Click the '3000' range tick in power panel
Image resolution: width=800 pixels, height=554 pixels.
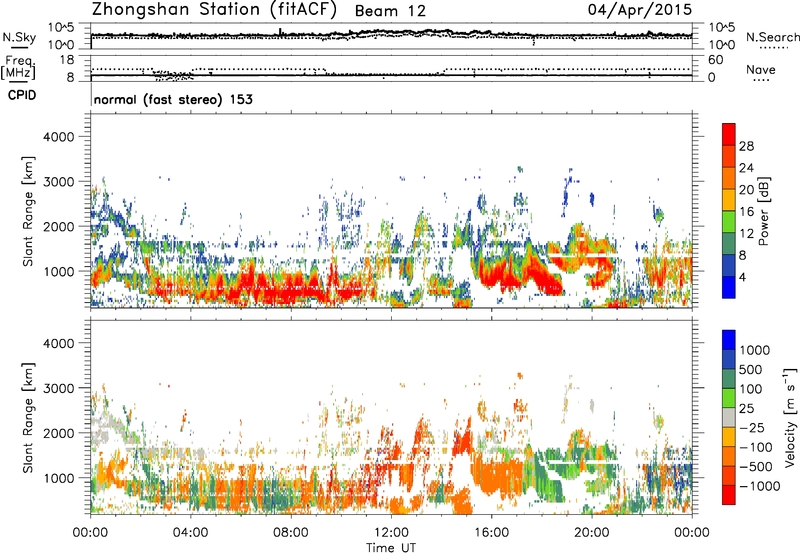coord(59,182)
